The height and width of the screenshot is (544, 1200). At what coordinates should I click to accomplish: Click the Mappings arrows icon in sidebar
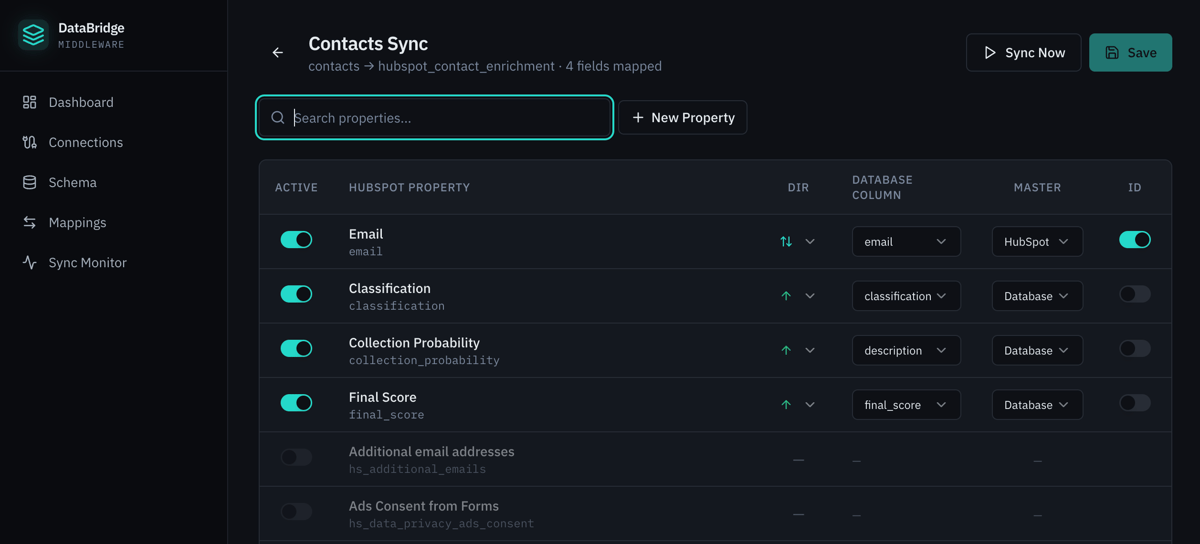30,222
